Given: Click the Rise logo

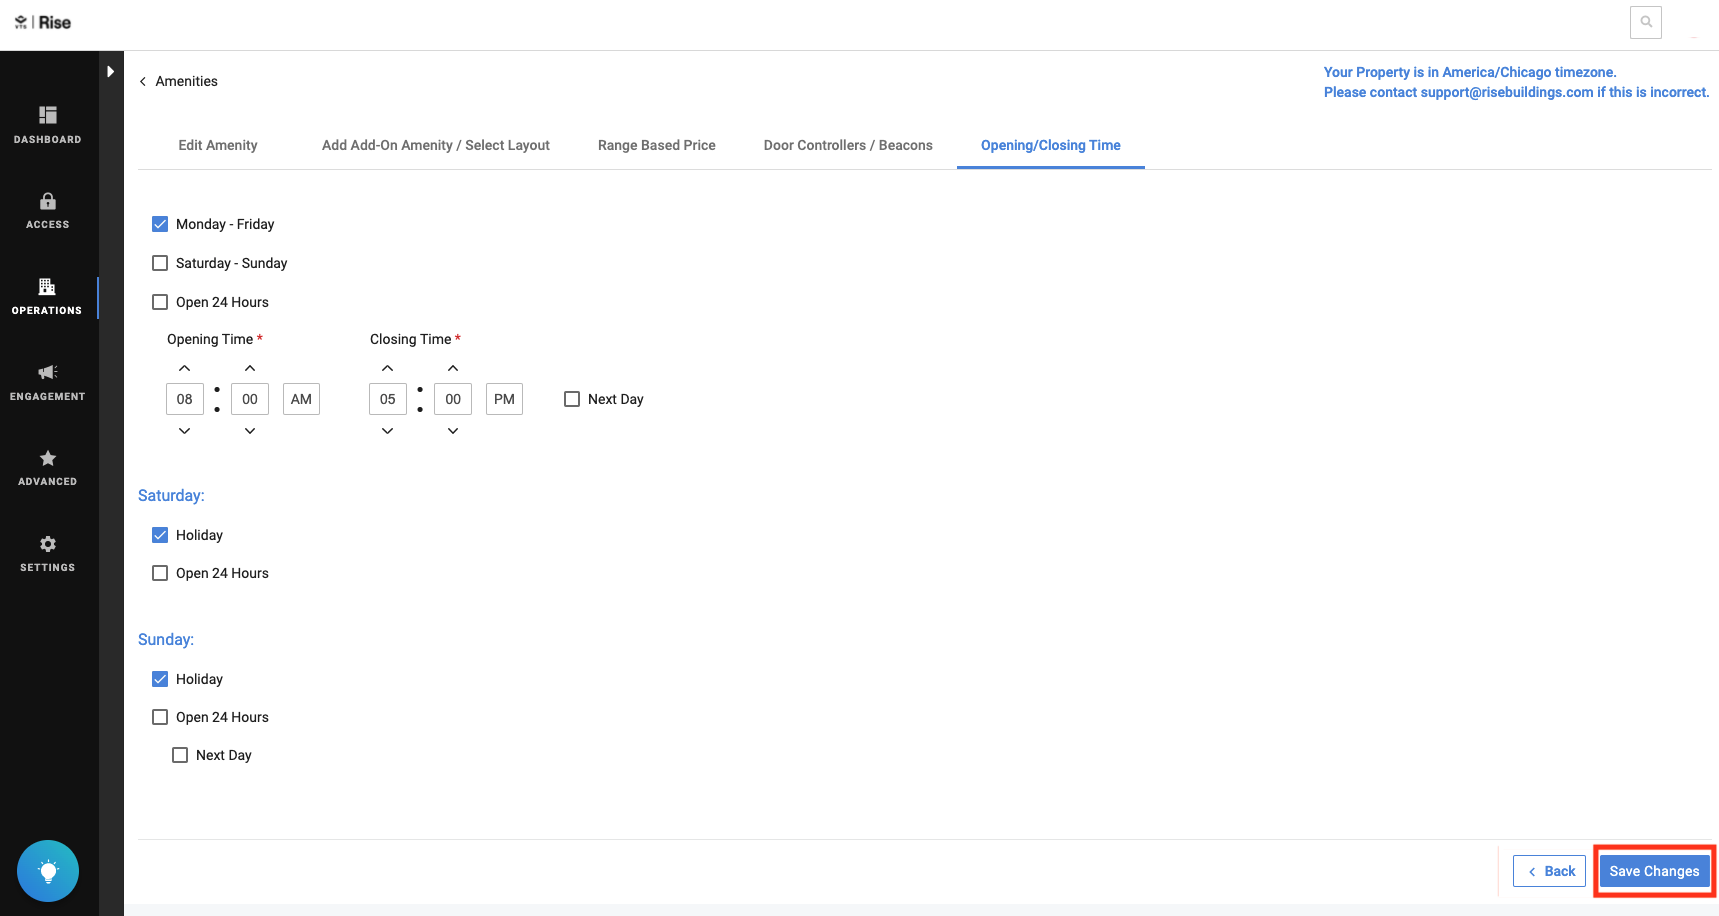Looking at the screenshot, I should (43, 22).
